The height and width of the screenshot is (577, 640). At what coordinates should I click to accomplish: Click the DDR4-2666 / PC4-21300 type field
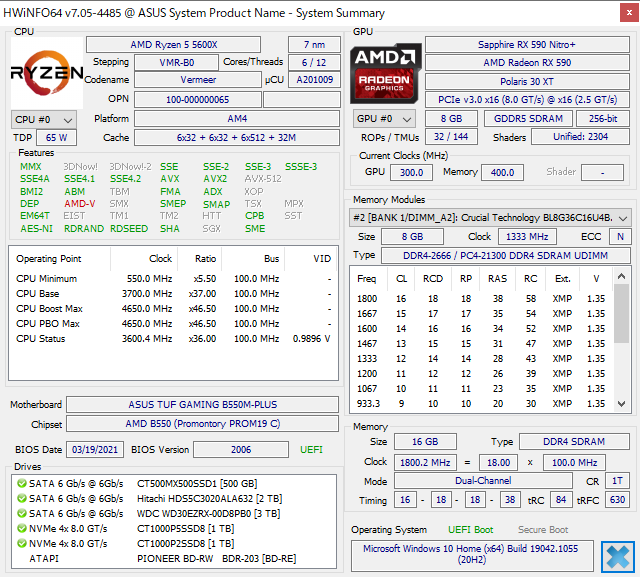click(506, 255)
